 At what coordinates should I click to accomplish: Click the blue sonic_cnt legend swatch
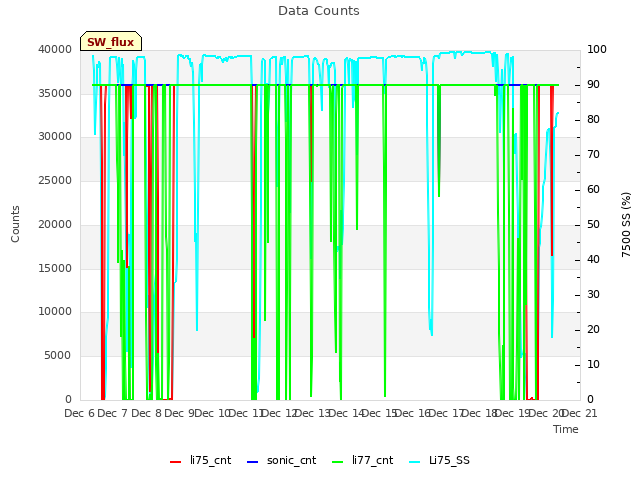(x=253, y=462)
